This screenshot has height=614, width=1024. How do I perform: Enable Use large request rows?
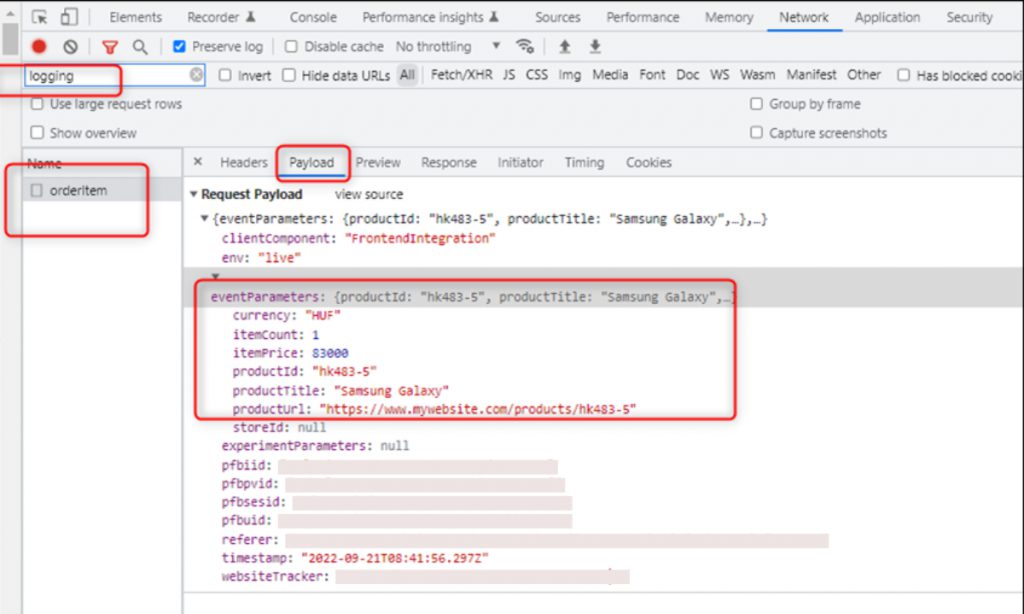click(37, 104)
